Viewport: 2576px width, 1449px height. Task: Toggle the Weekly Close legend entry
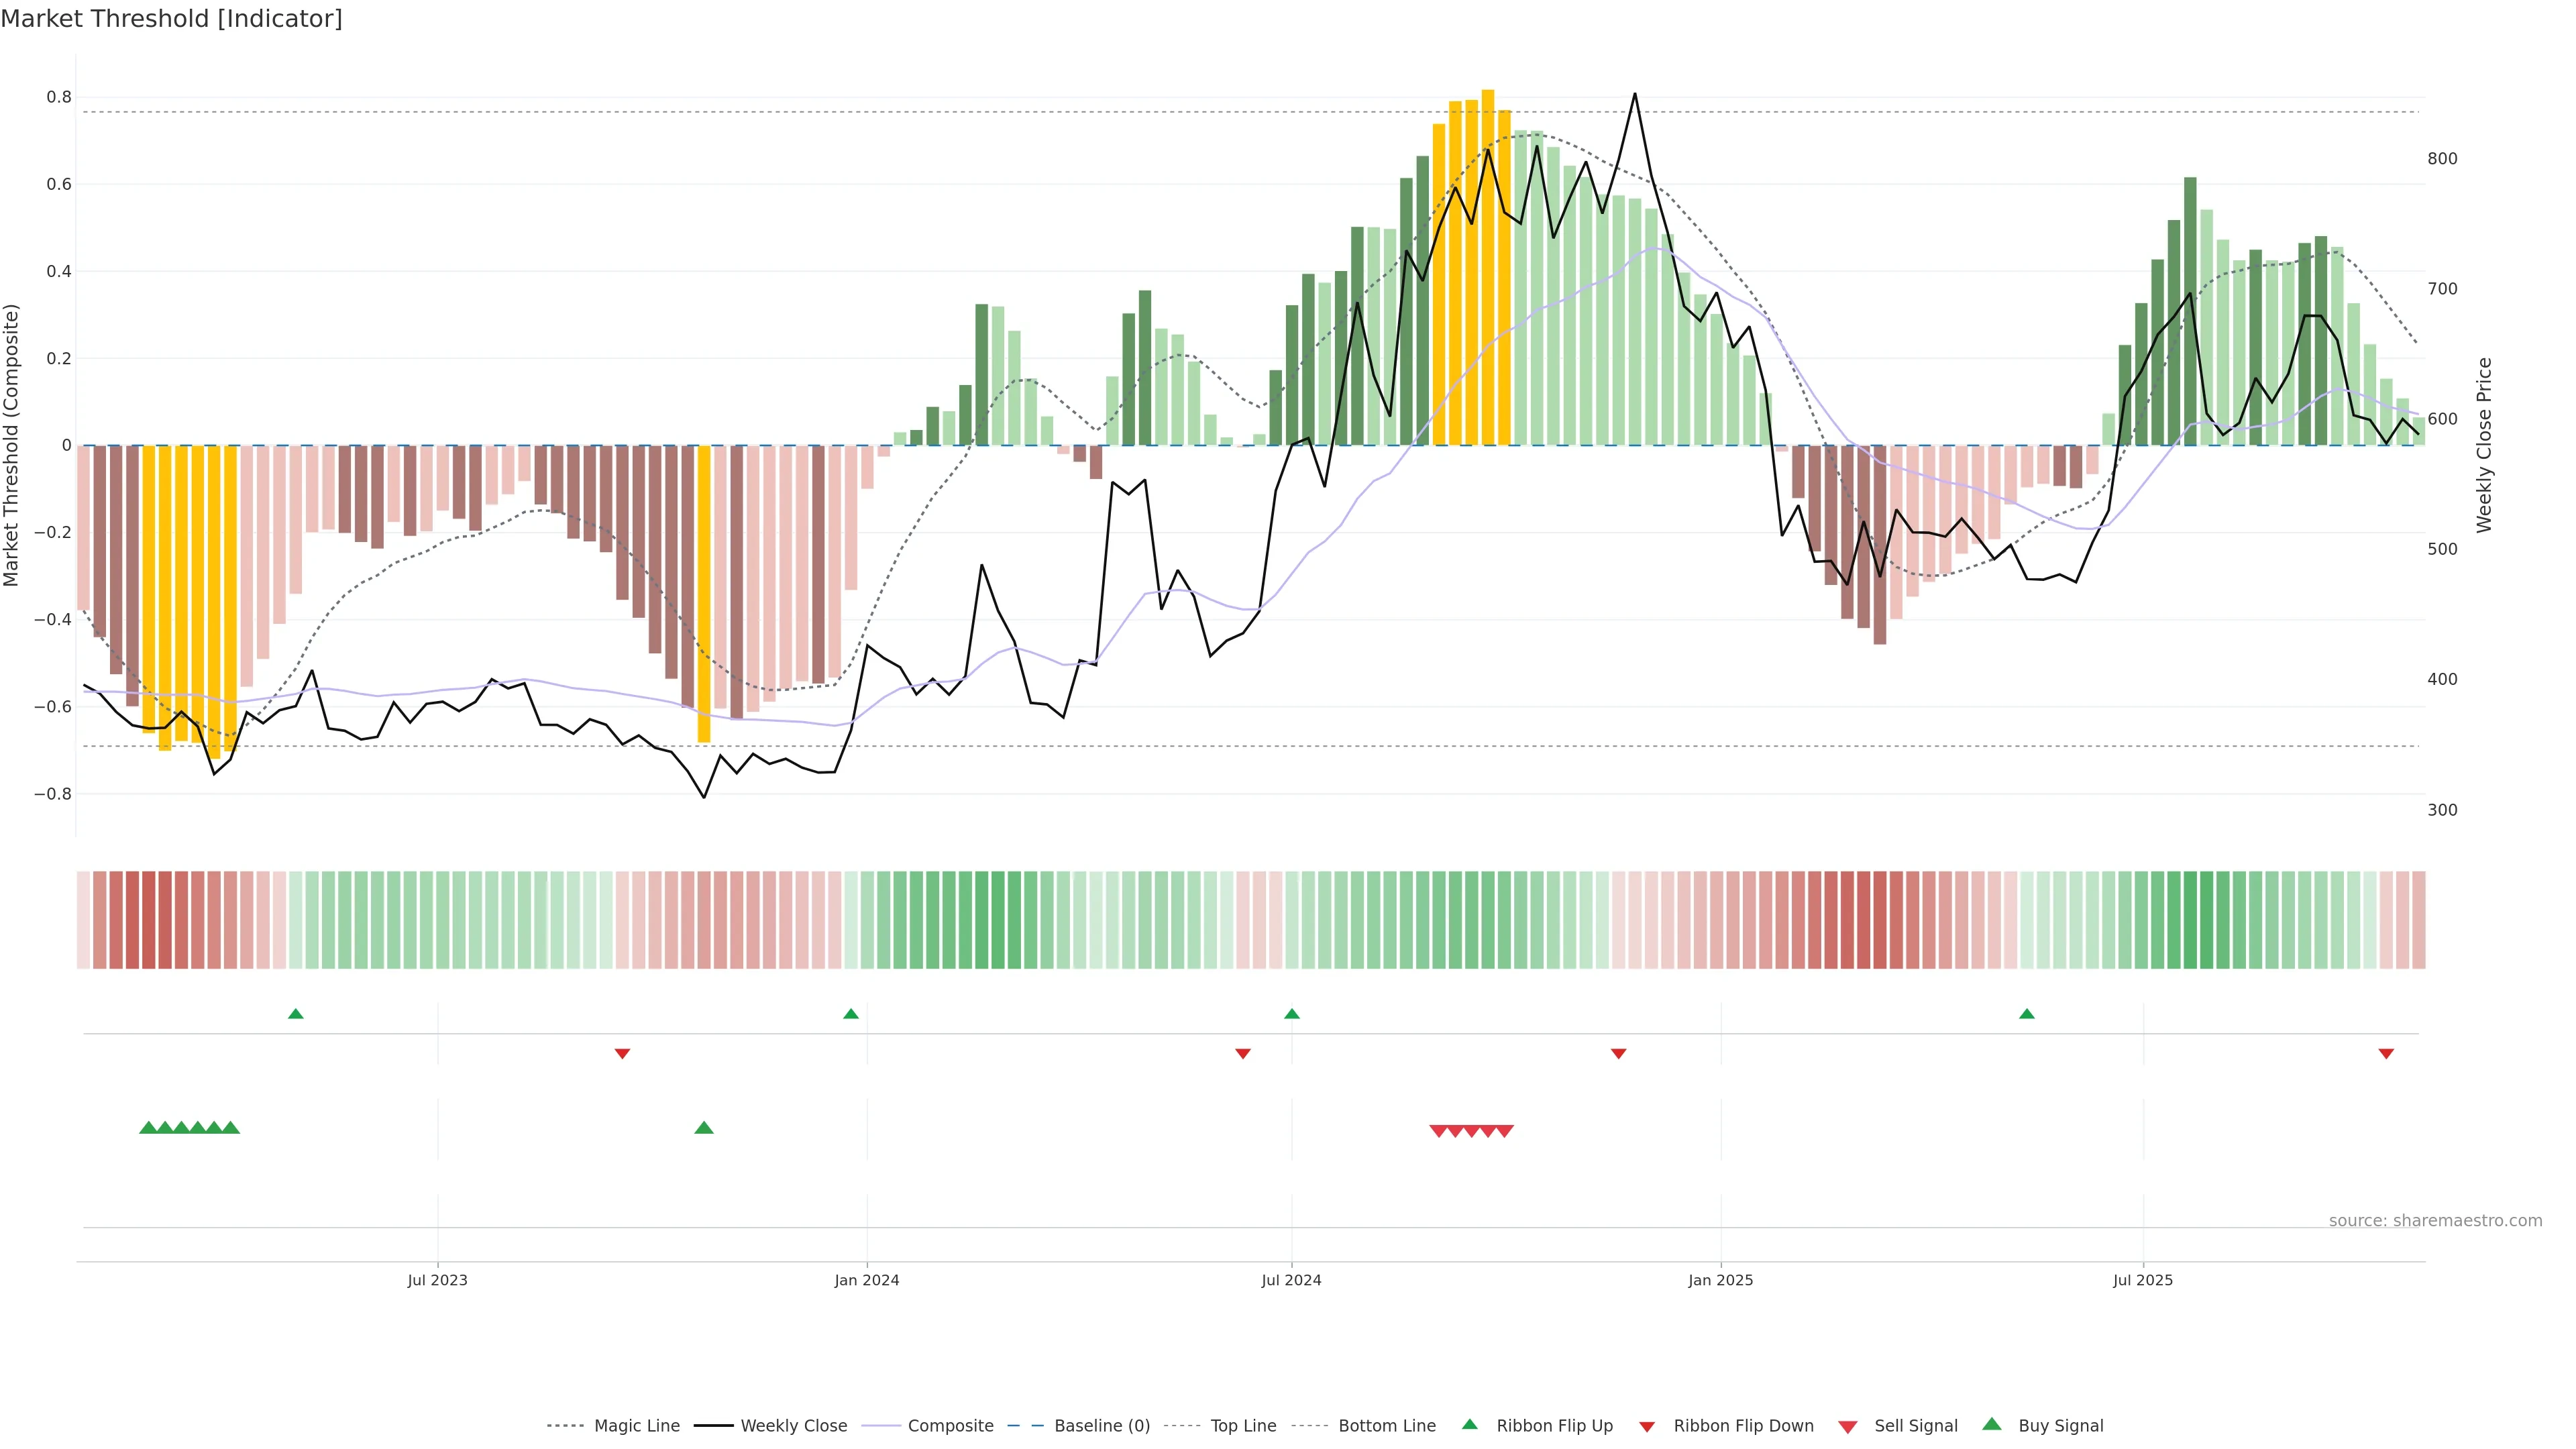tap(793, 1426)
